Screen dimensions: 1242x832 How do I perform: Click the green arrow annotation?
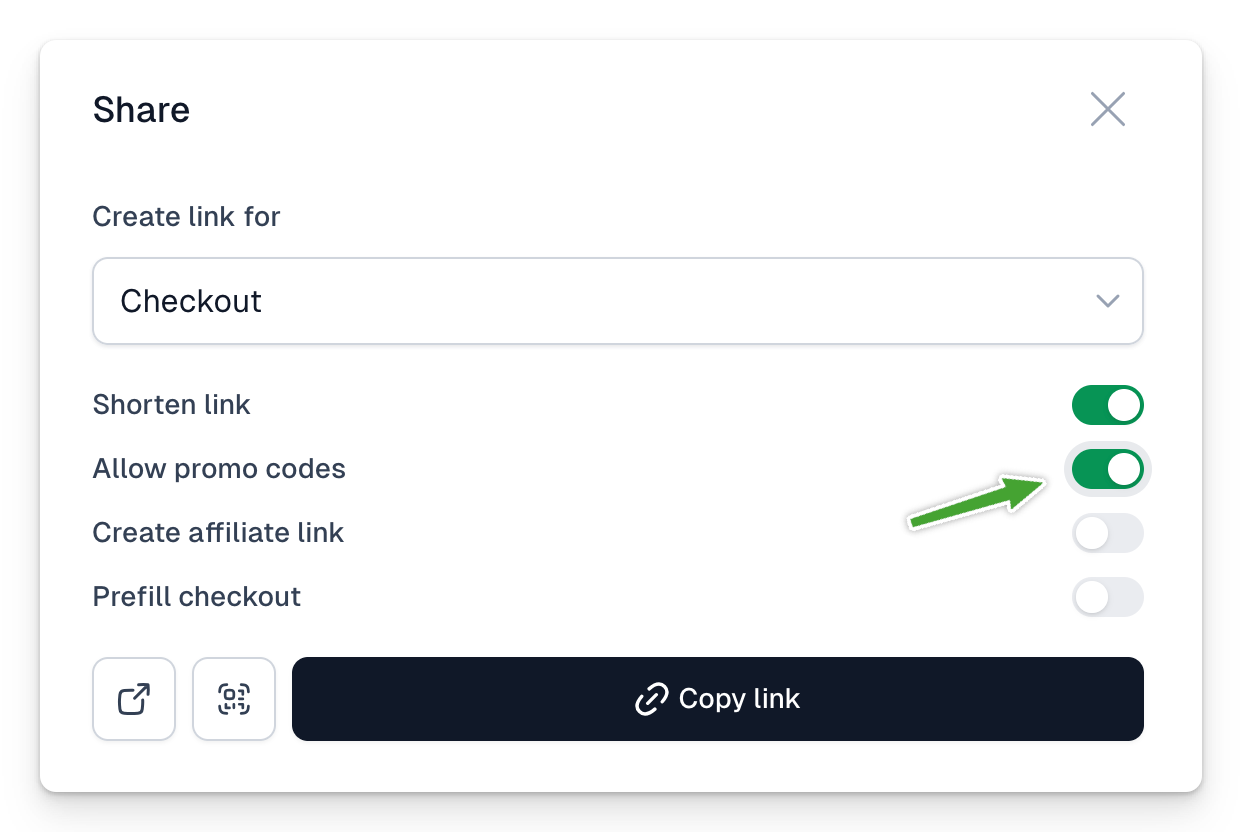977,501
